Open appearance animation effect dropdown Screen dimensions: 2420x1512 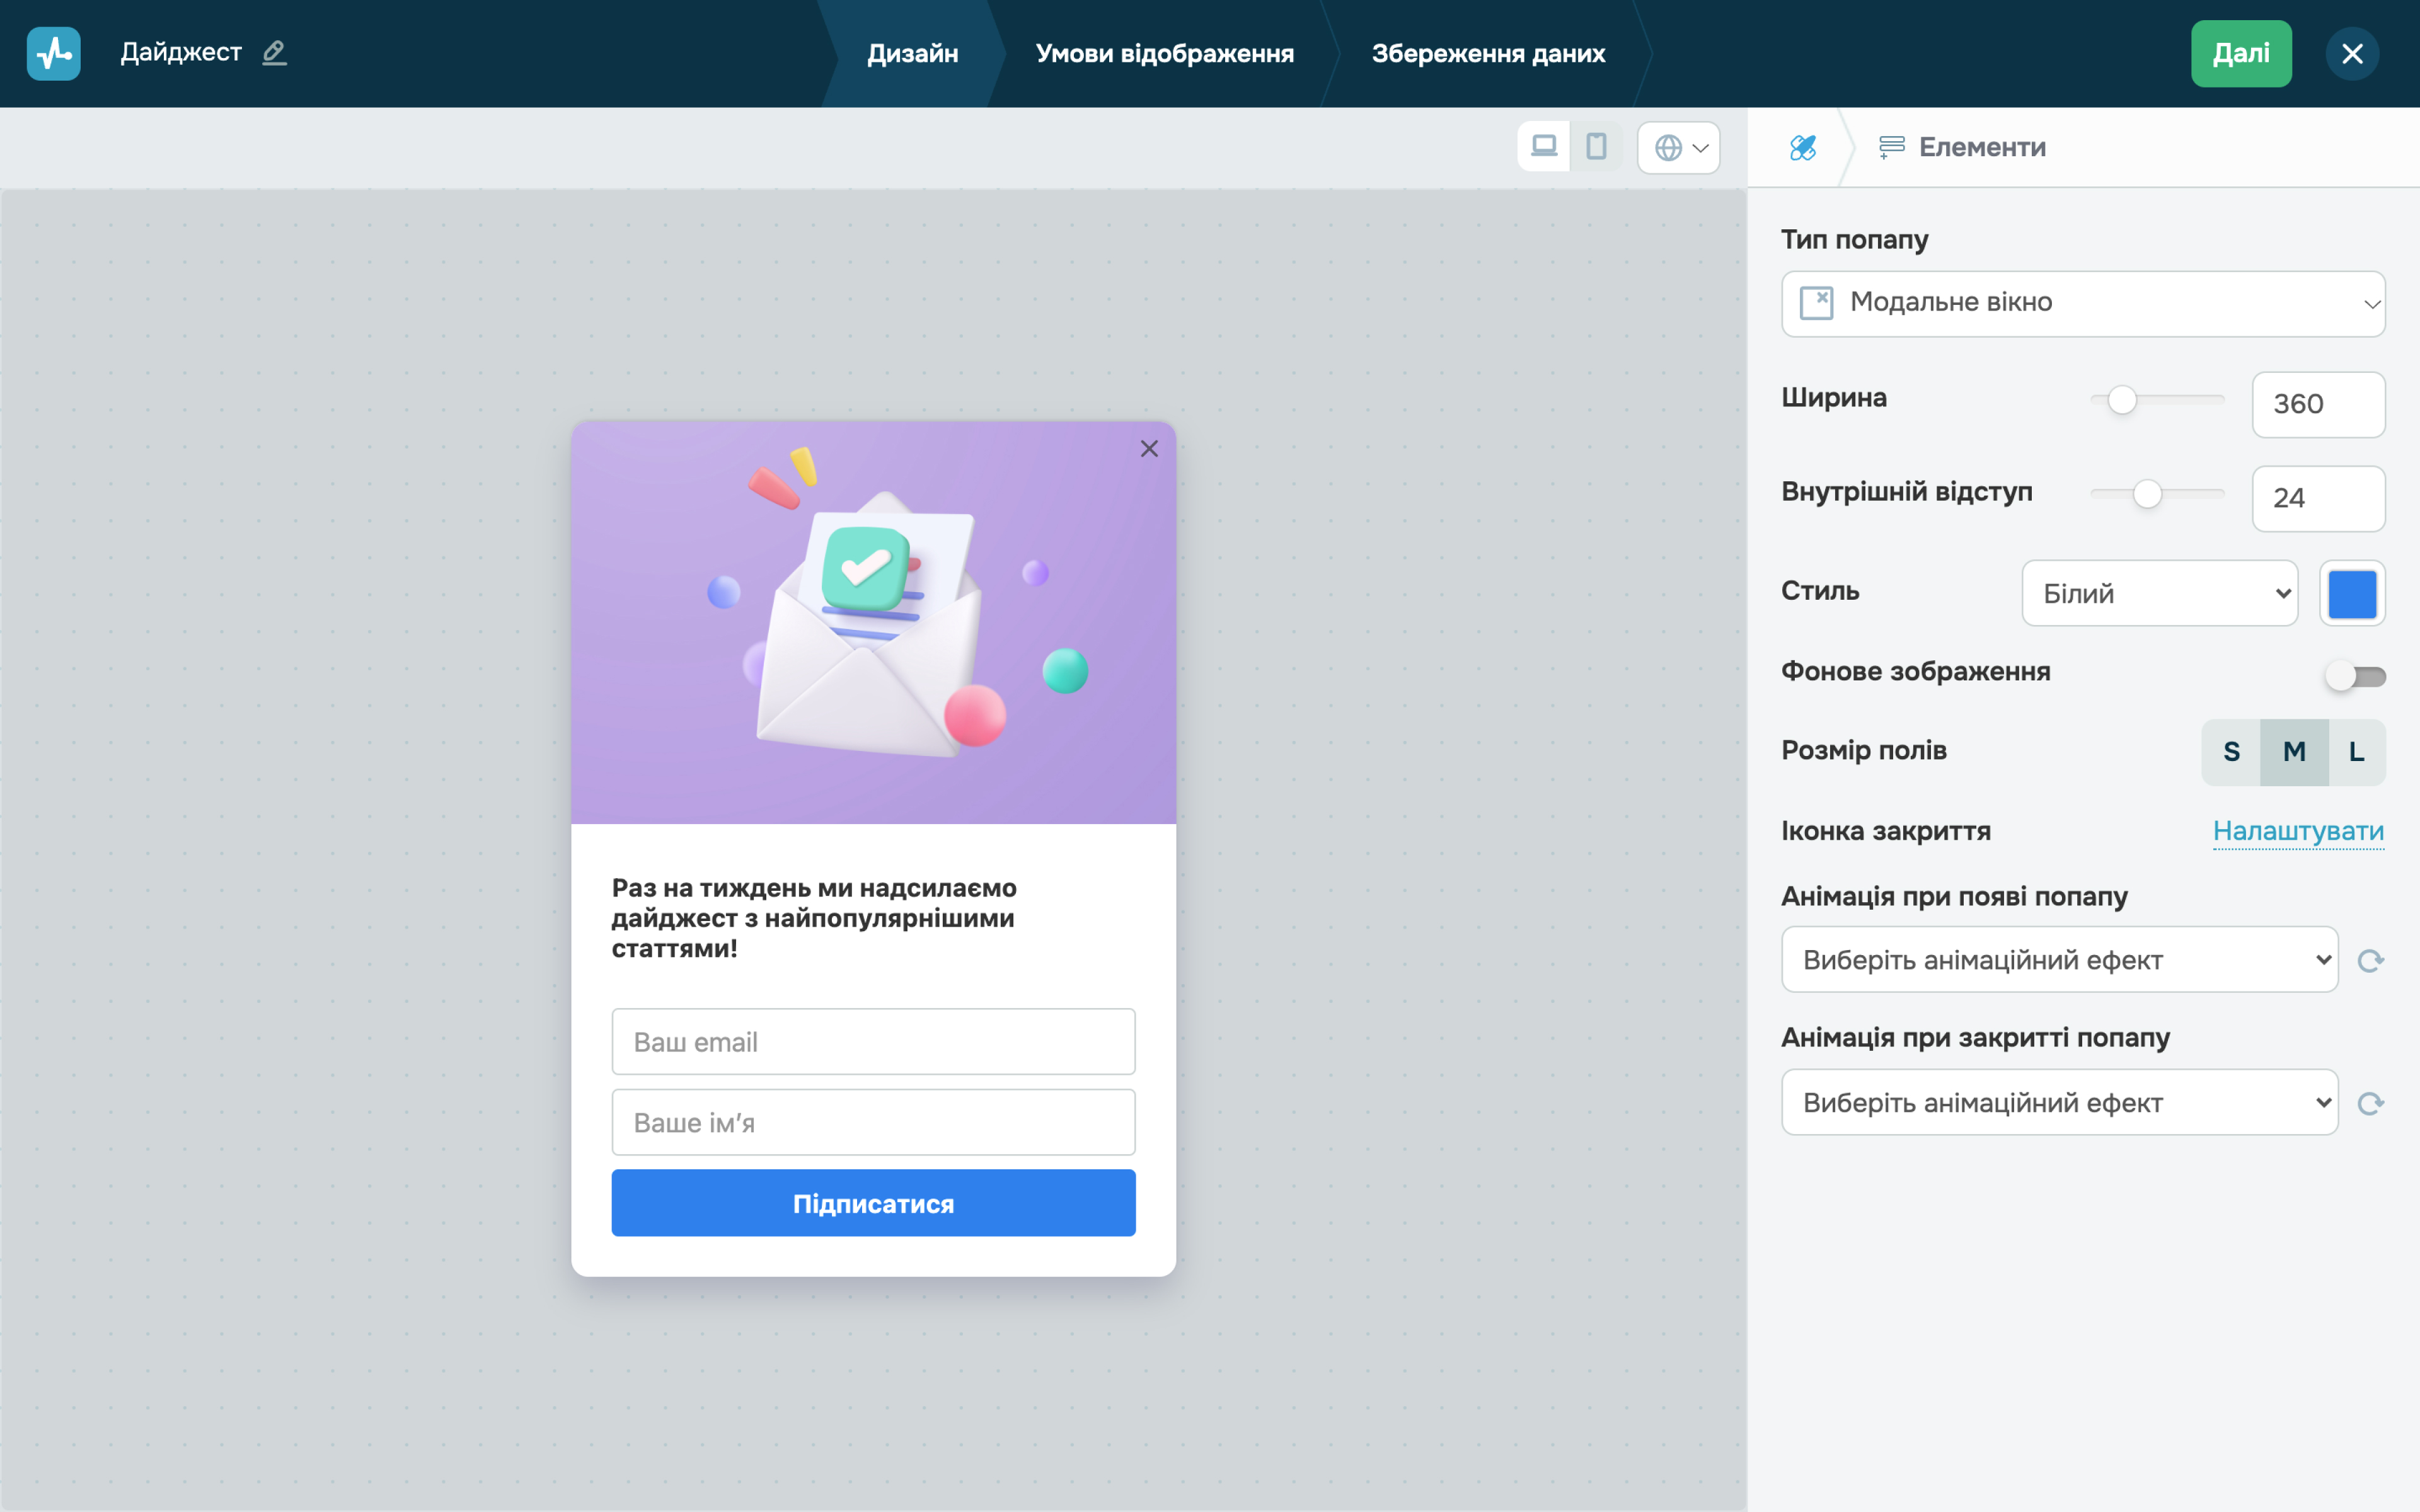2059,960
